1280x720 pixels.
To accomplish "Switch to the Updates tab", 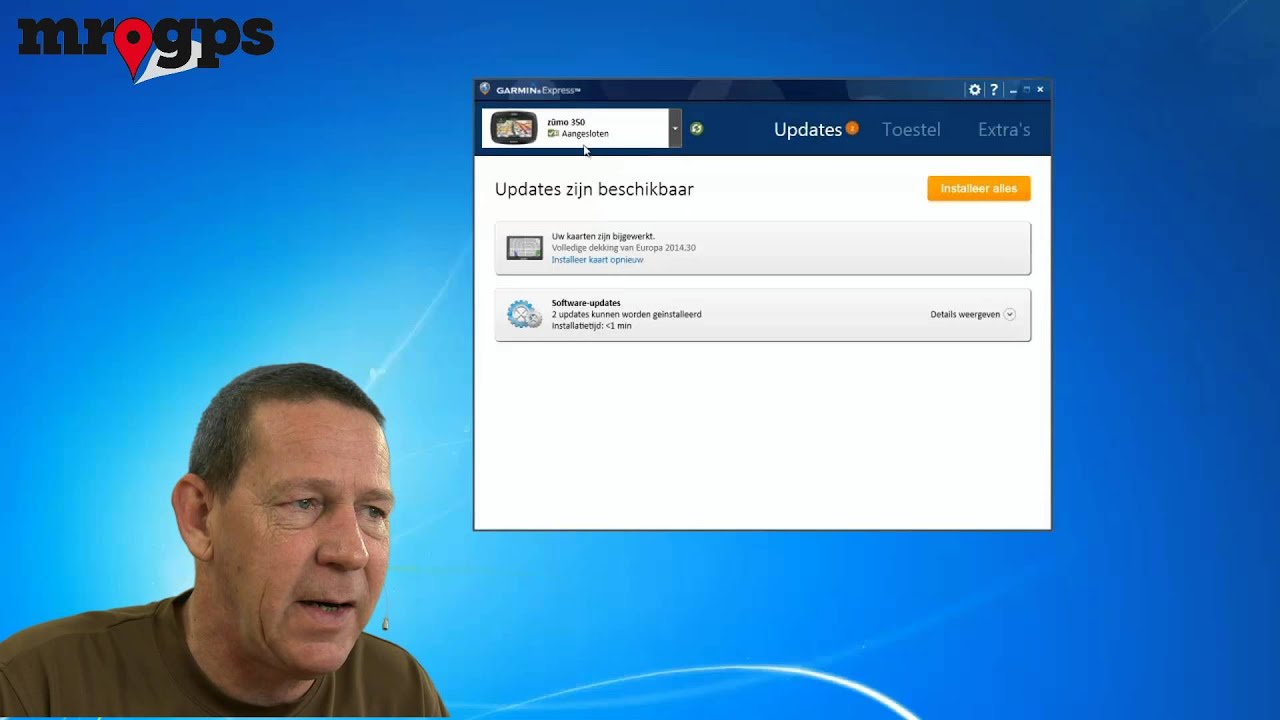I will coord(808,130).
